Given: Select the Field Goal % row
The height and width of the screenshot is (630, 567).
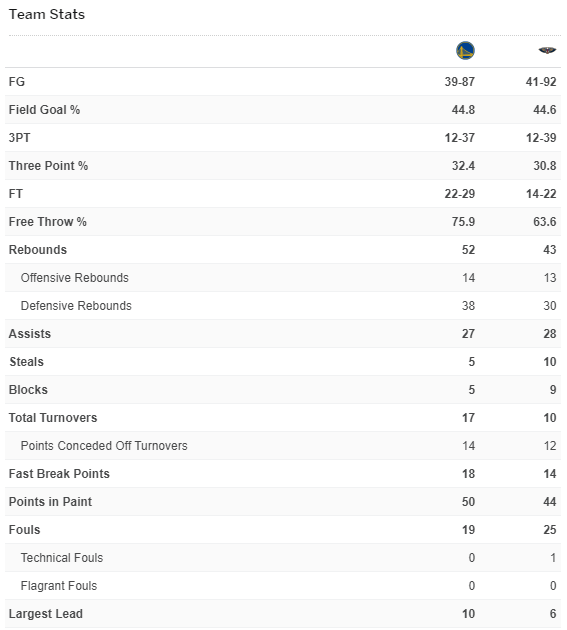Looking at the screenshot, I should (283, 110).
